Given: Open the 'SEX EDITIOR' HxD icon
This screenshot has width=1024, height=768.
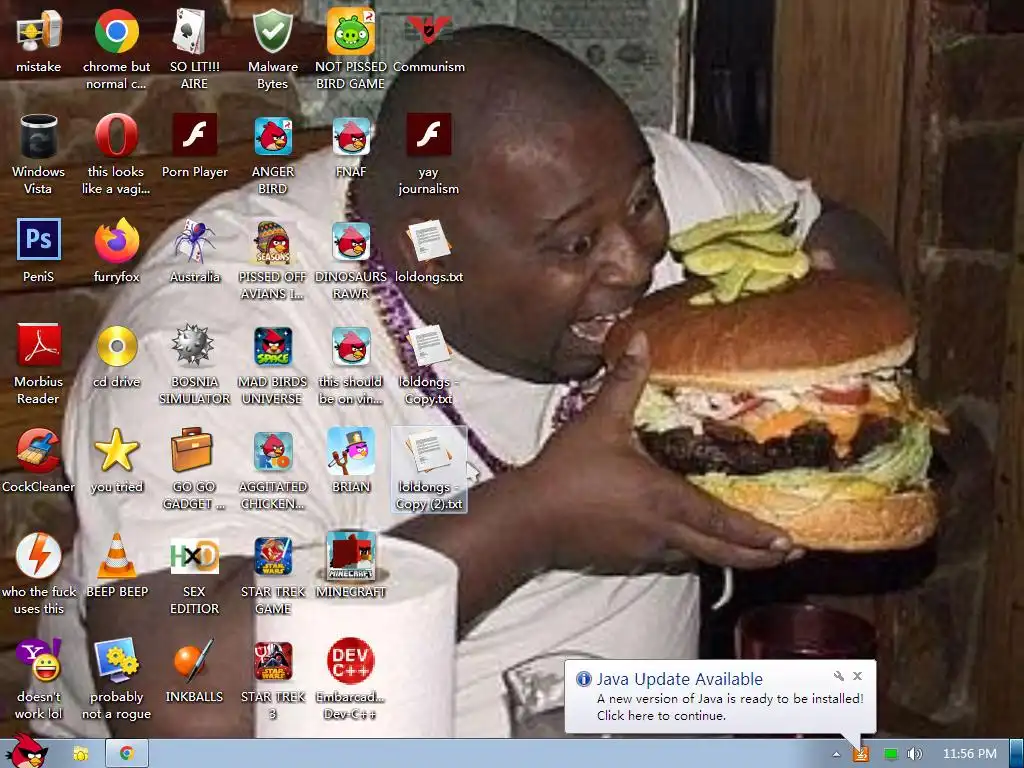Looking at the screenshot, I should click(x=194, y=556).
